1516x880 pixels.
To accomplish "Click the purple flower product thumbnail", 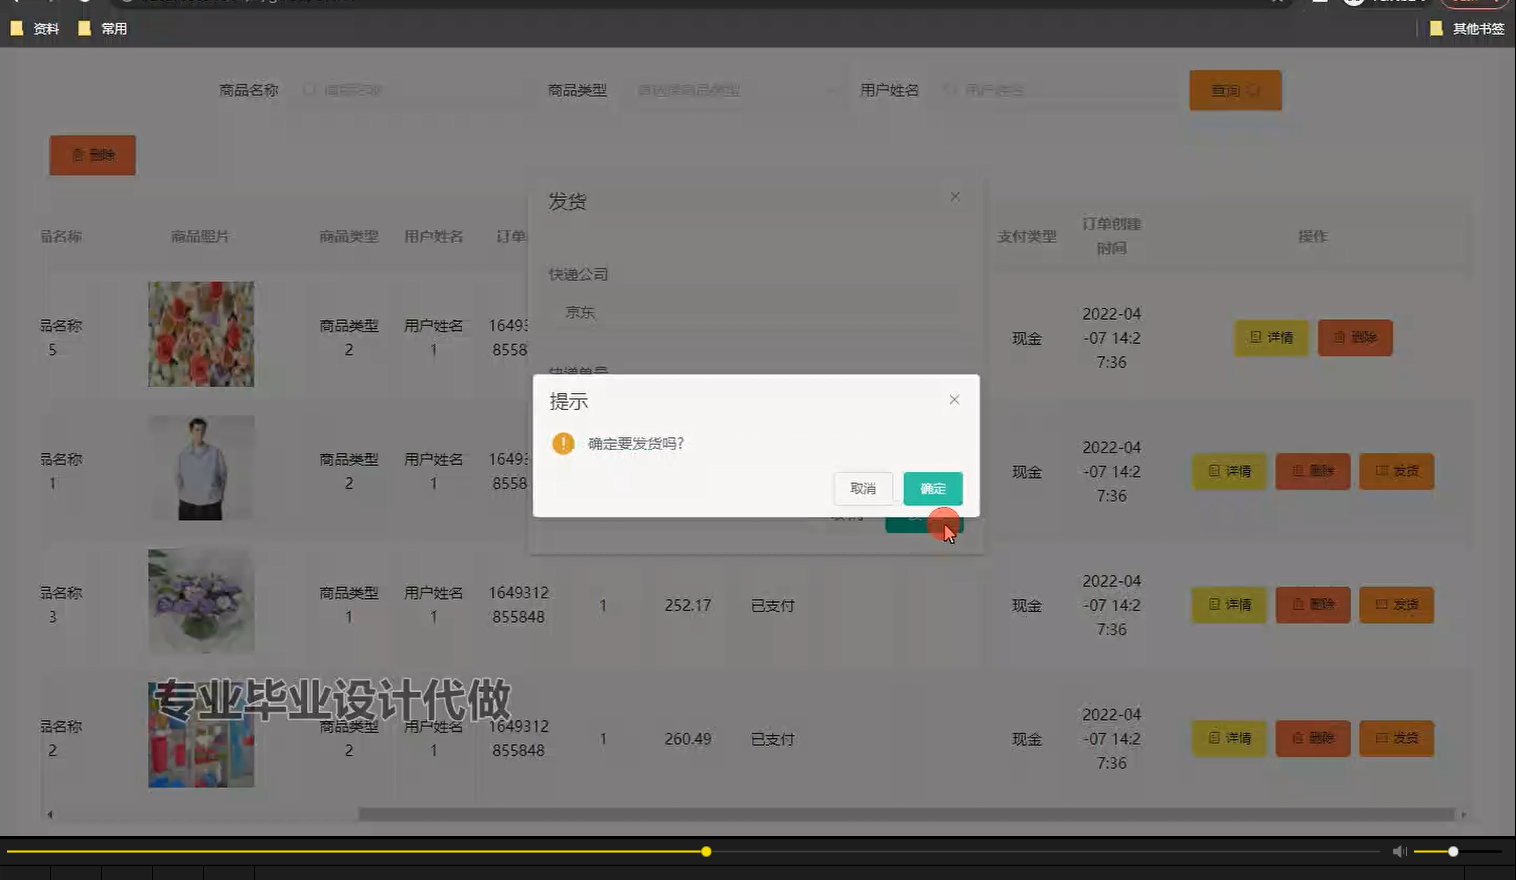I will (200, 601).
